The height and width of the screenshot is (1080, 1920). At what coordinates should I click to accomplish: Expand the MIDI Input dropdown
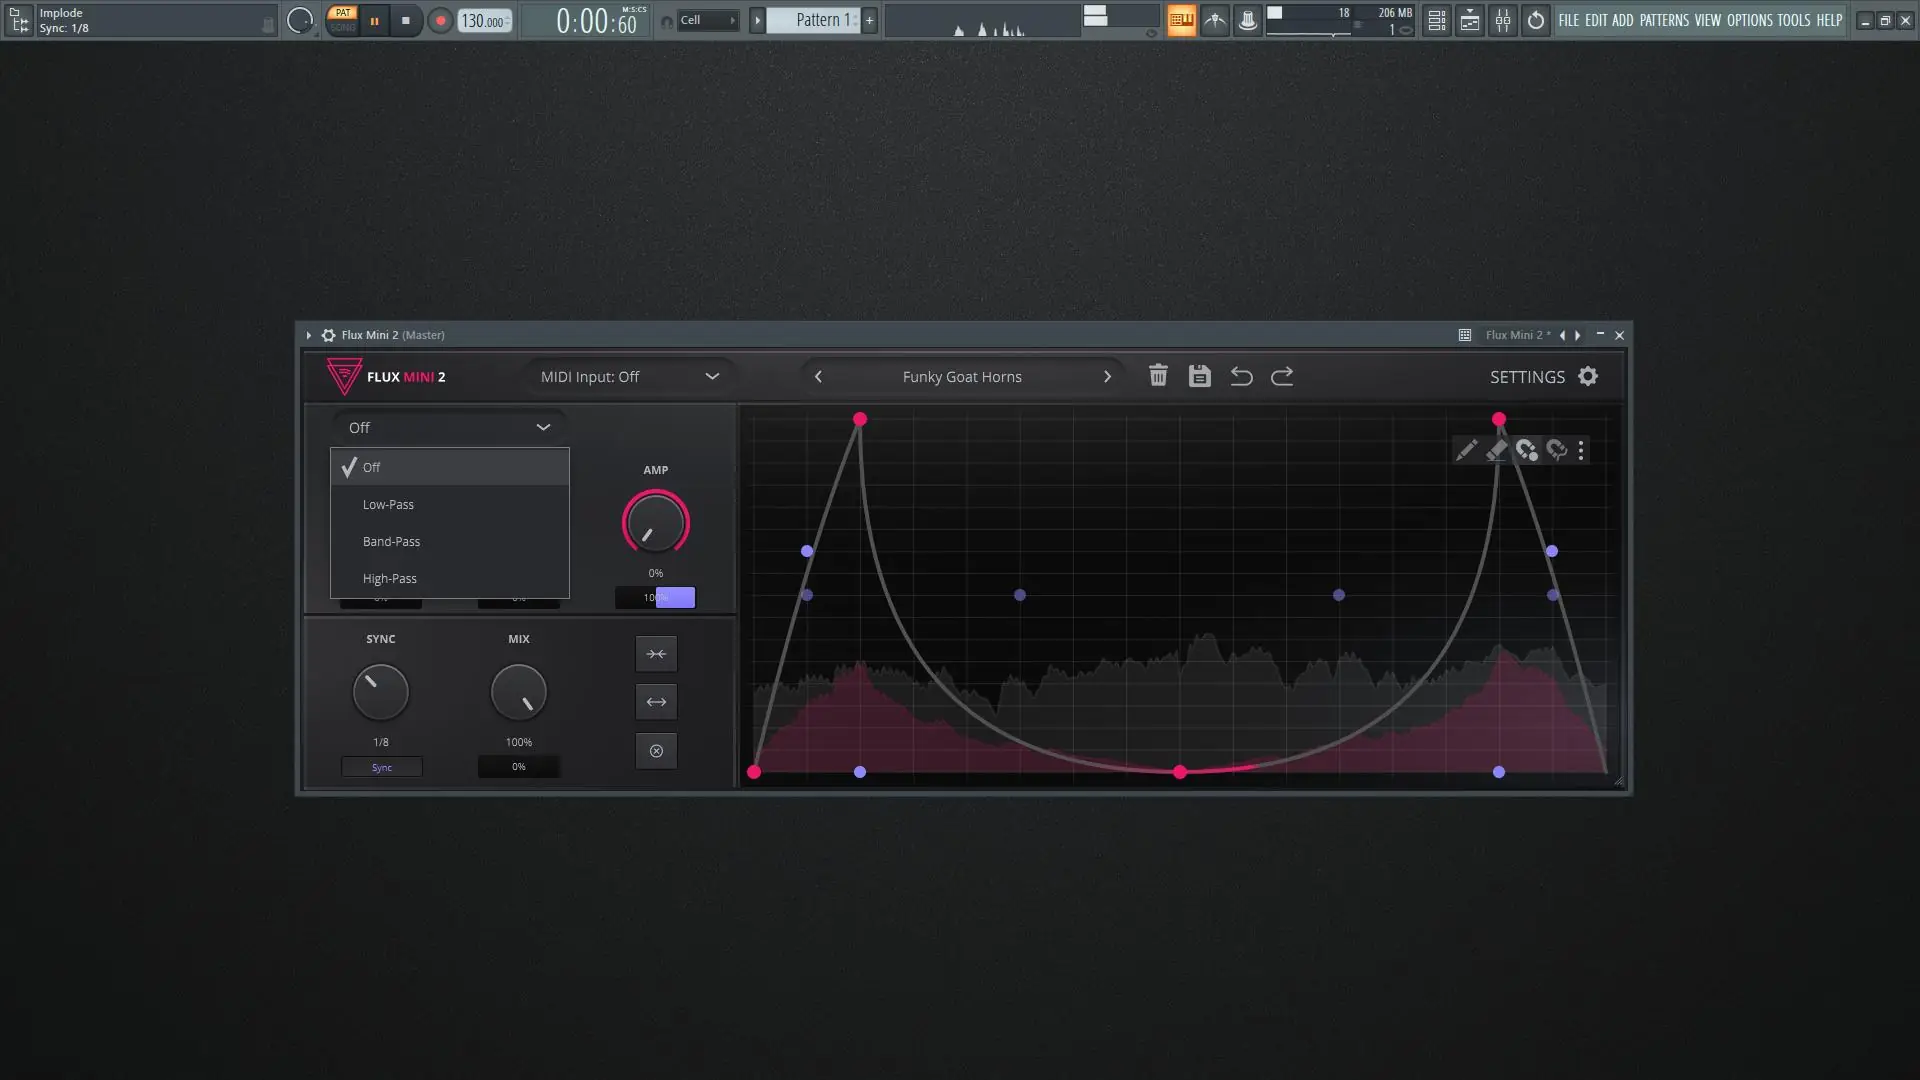tap(630, 377)
